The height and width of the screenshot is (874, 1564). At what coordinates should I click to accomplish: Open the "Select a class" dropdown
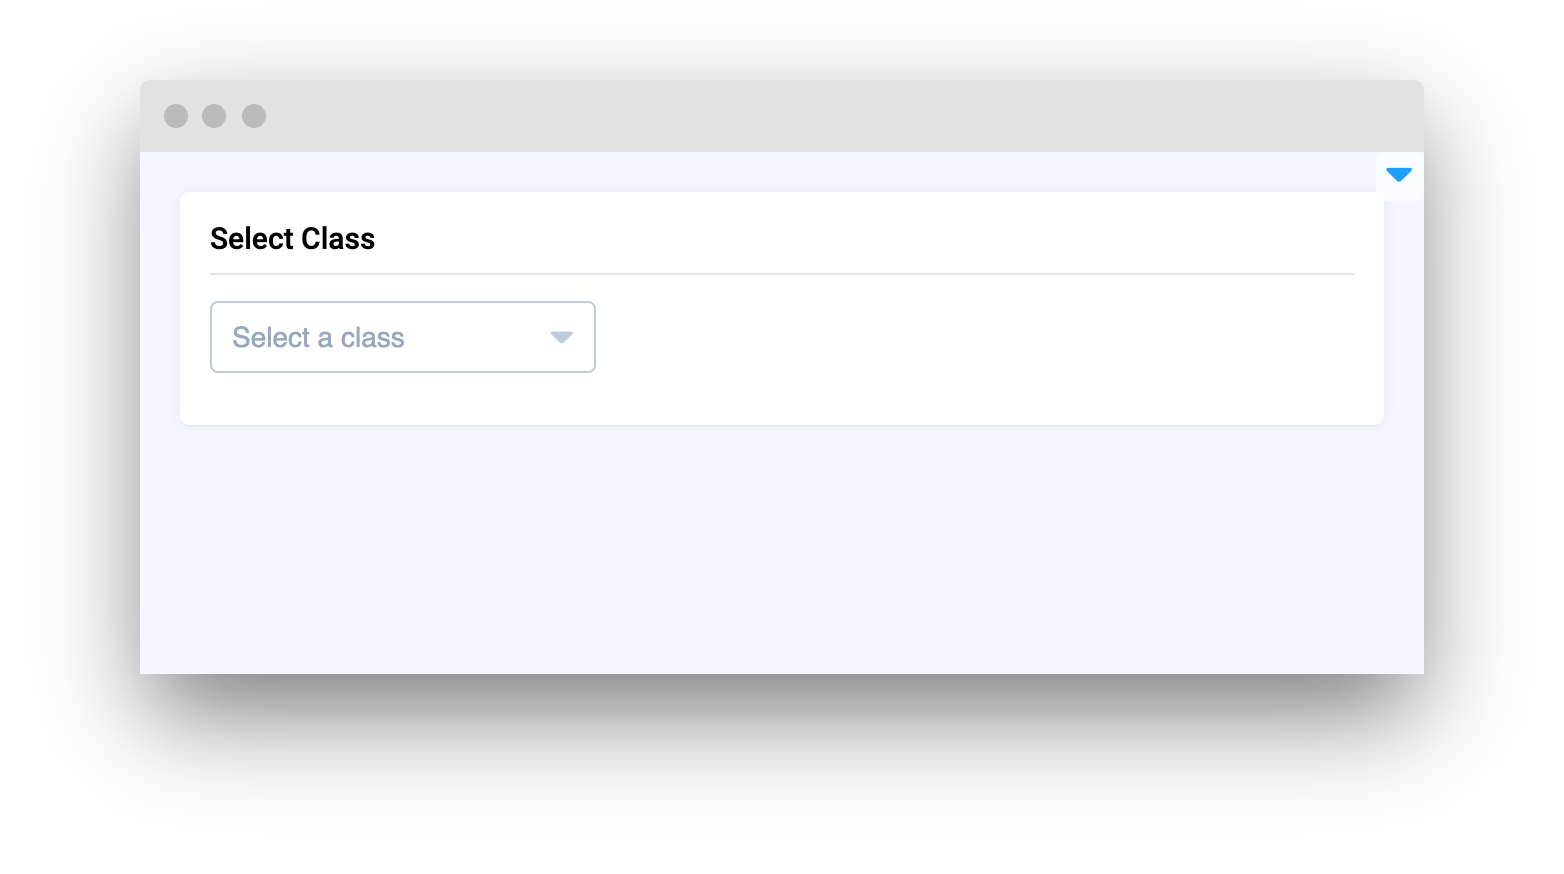point(402,337)
